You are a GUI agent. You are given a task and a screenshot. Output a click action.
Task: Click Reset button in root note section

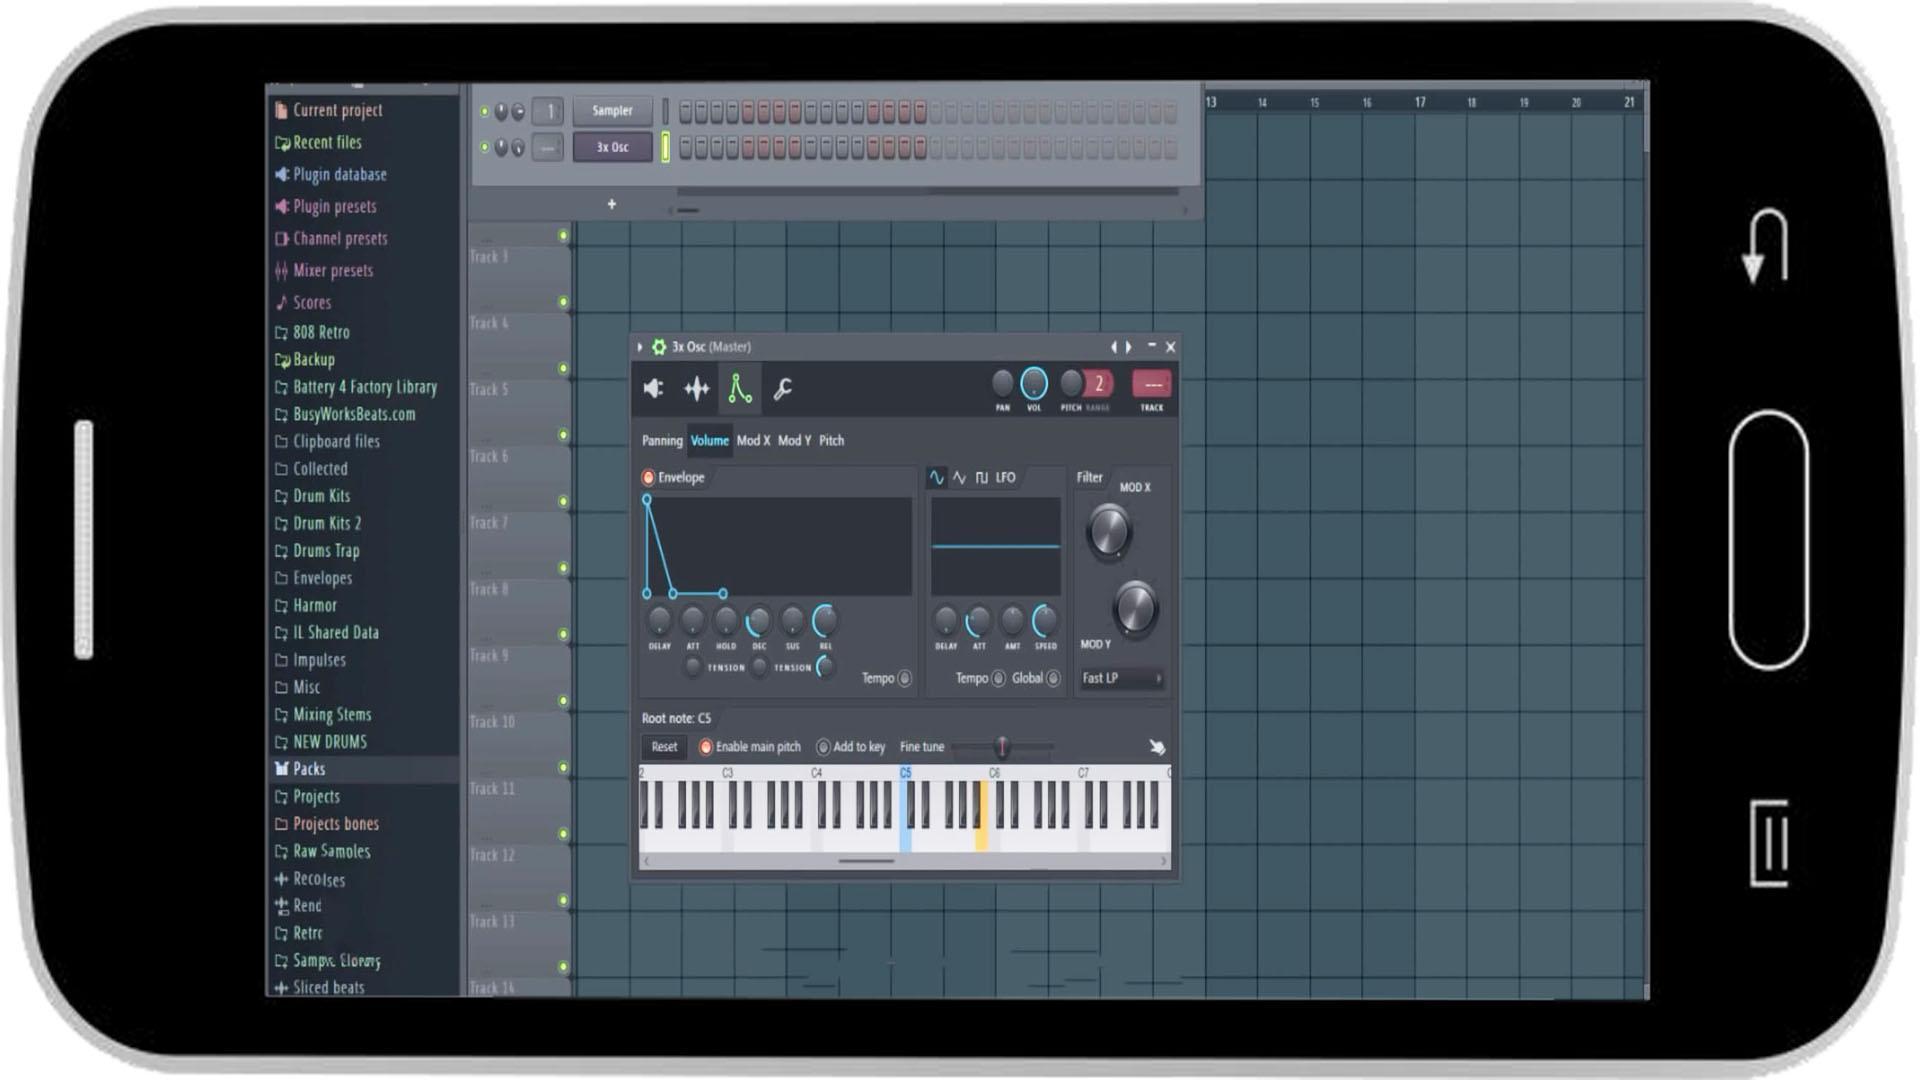click(665, 746)
